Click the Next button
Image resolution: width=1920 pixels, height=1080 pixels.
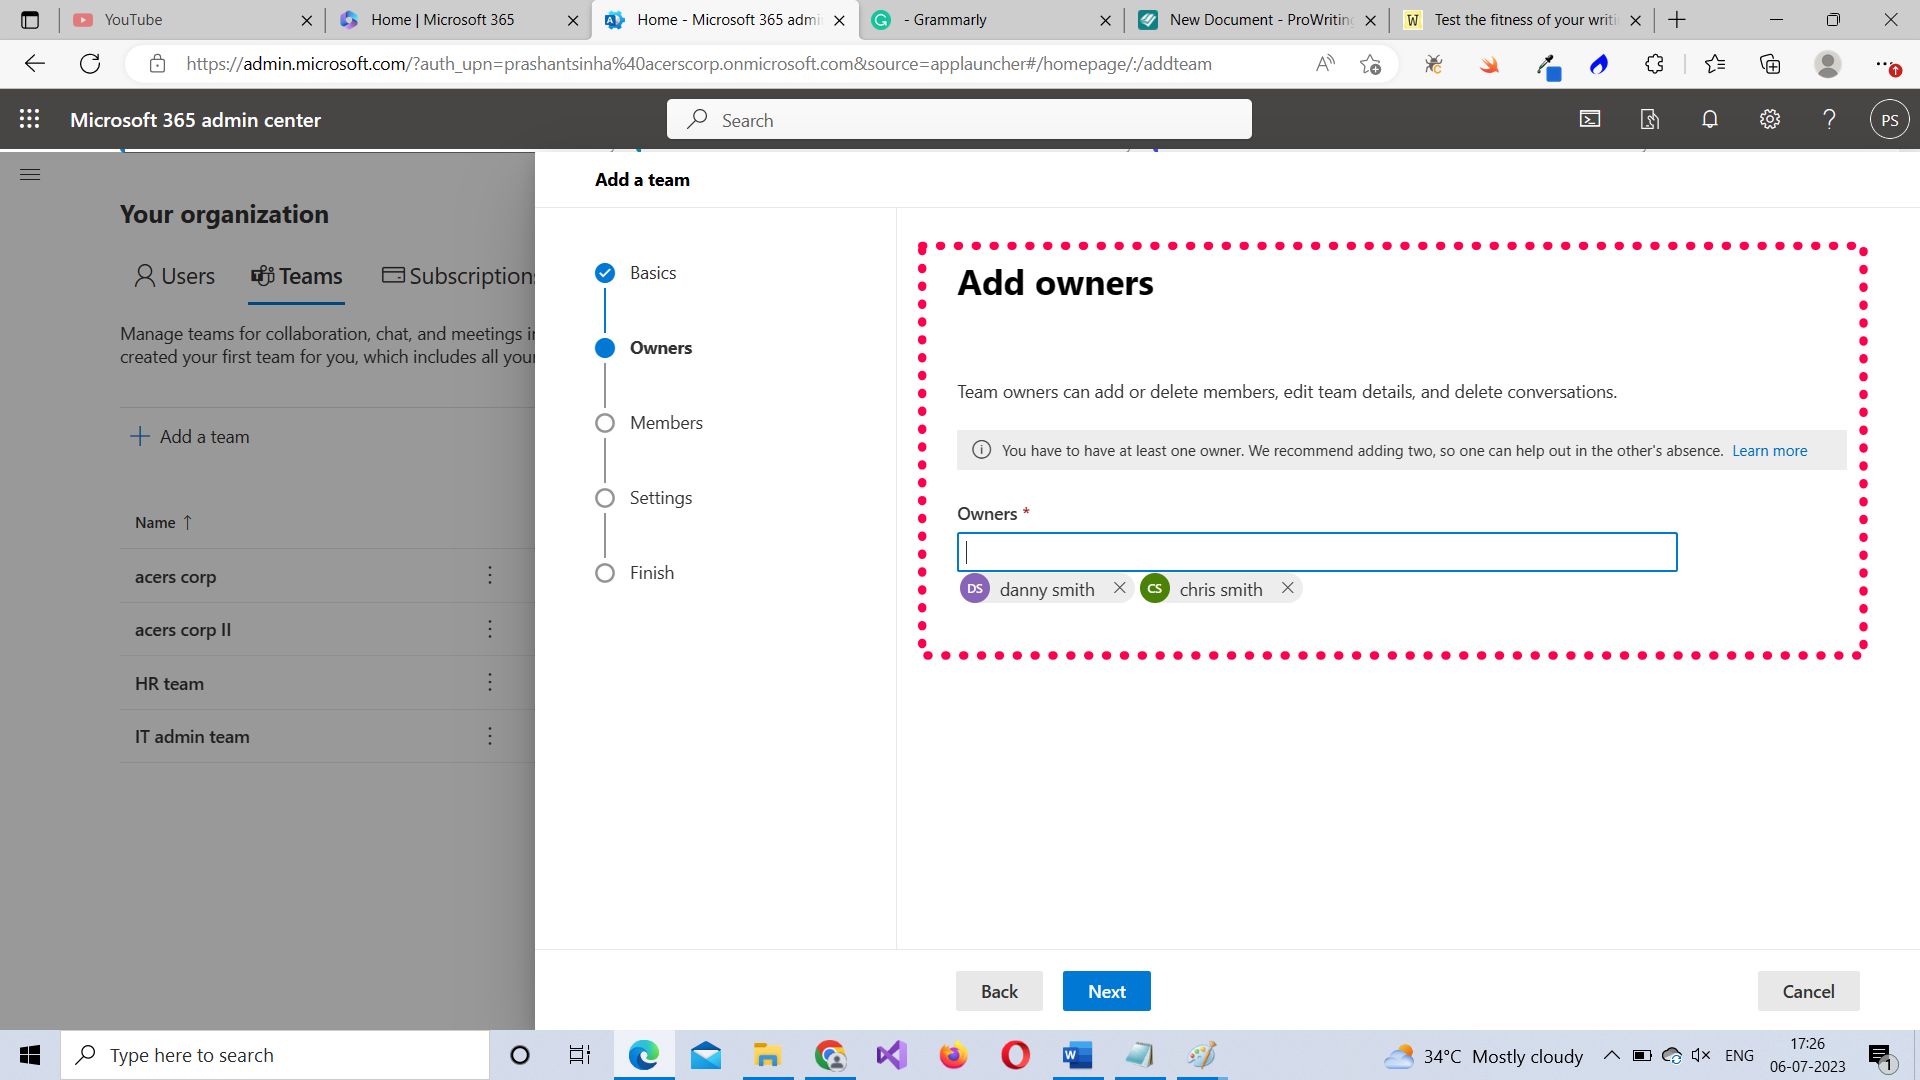pos(1106,991)
